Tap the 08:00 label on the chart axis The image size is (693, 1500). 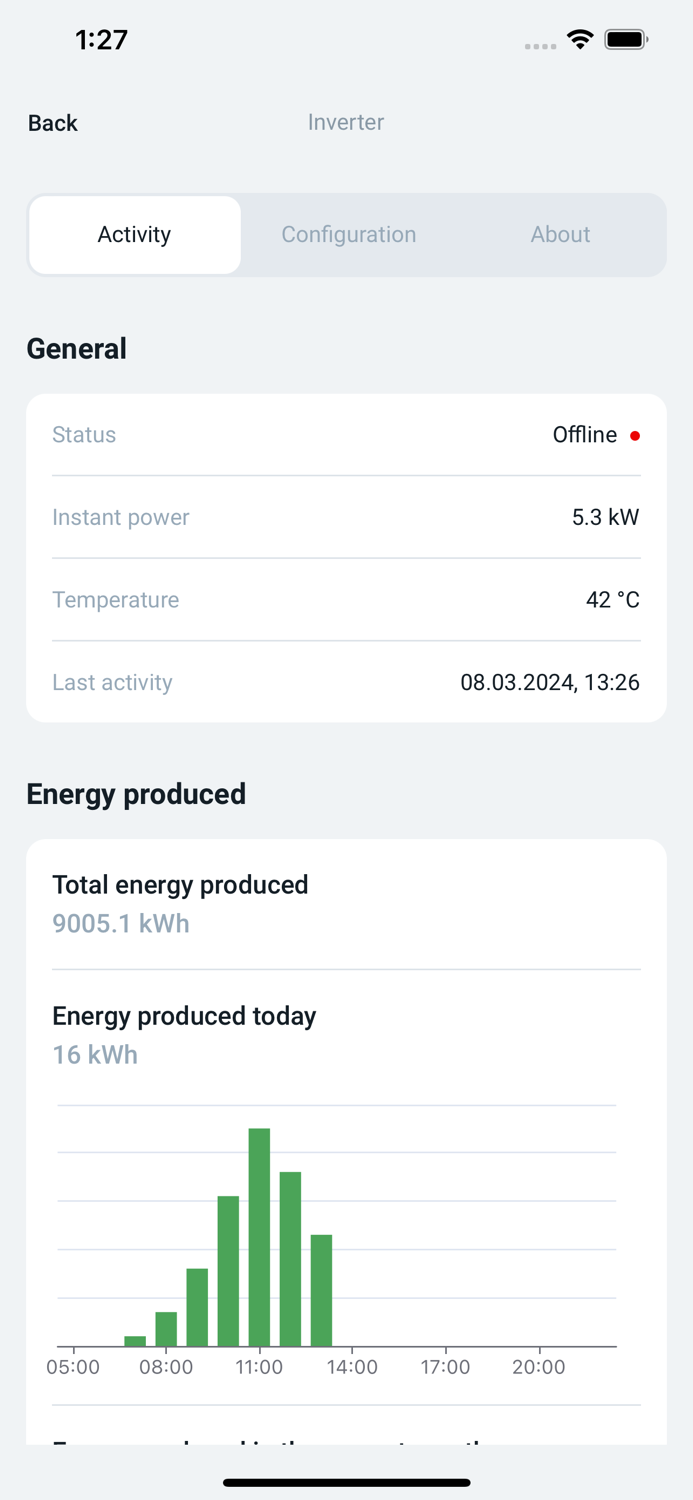tap(166, 1366)
